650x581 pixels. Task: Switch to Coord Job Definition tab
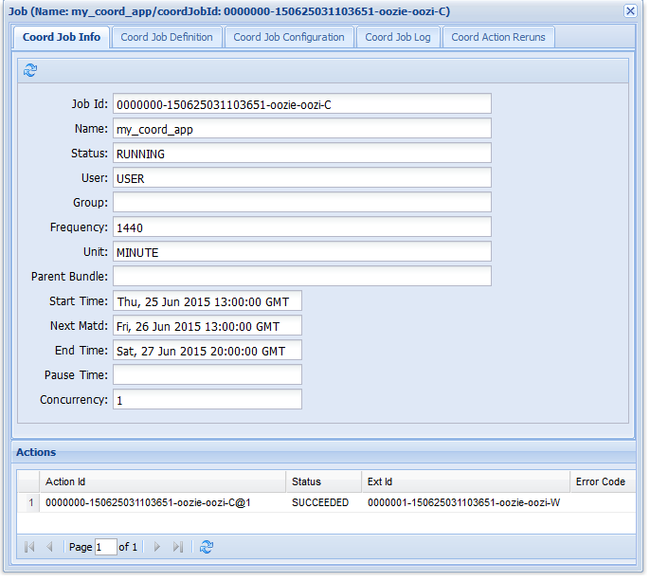[x=167, y=37]
